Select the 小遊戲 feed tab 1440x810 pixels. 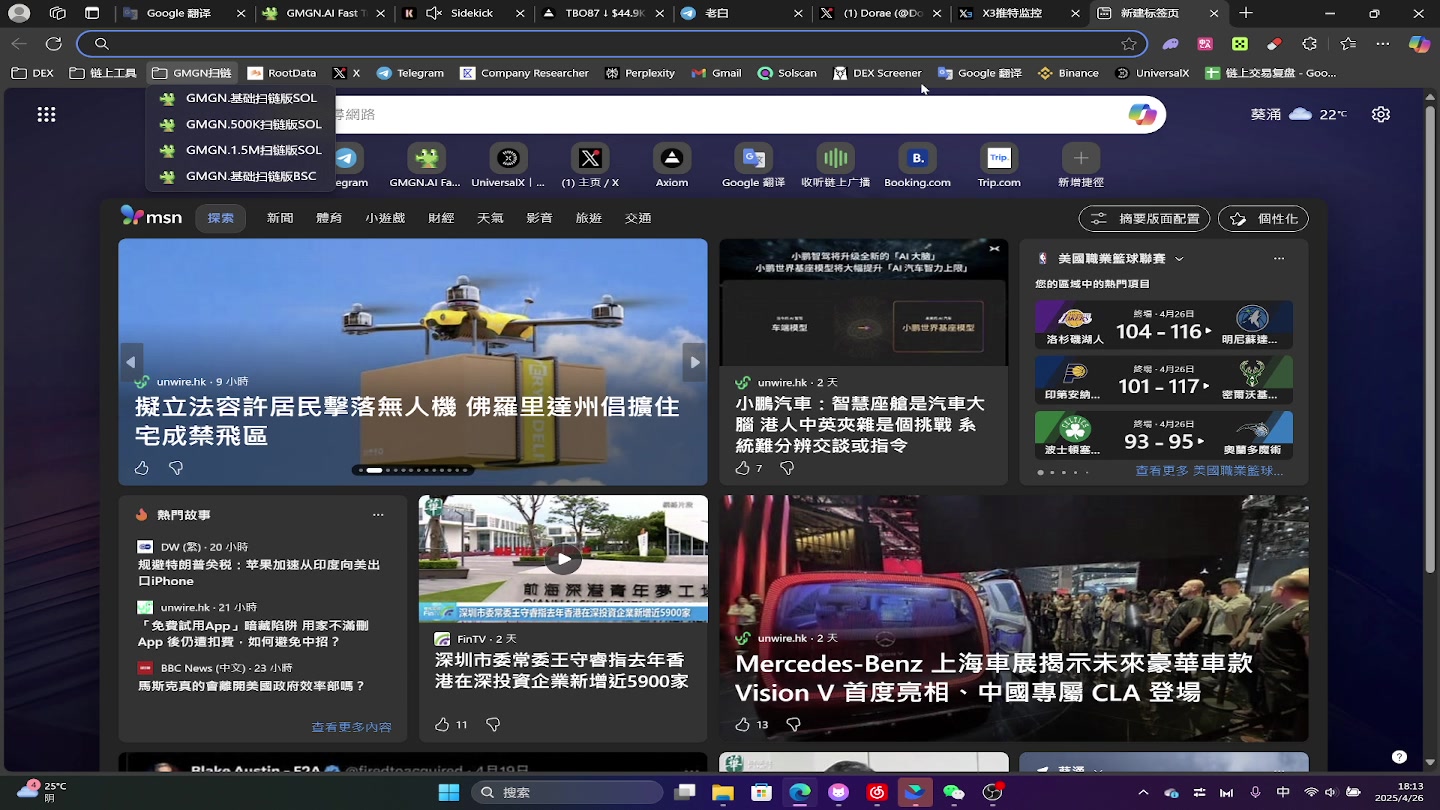[385, 218]
